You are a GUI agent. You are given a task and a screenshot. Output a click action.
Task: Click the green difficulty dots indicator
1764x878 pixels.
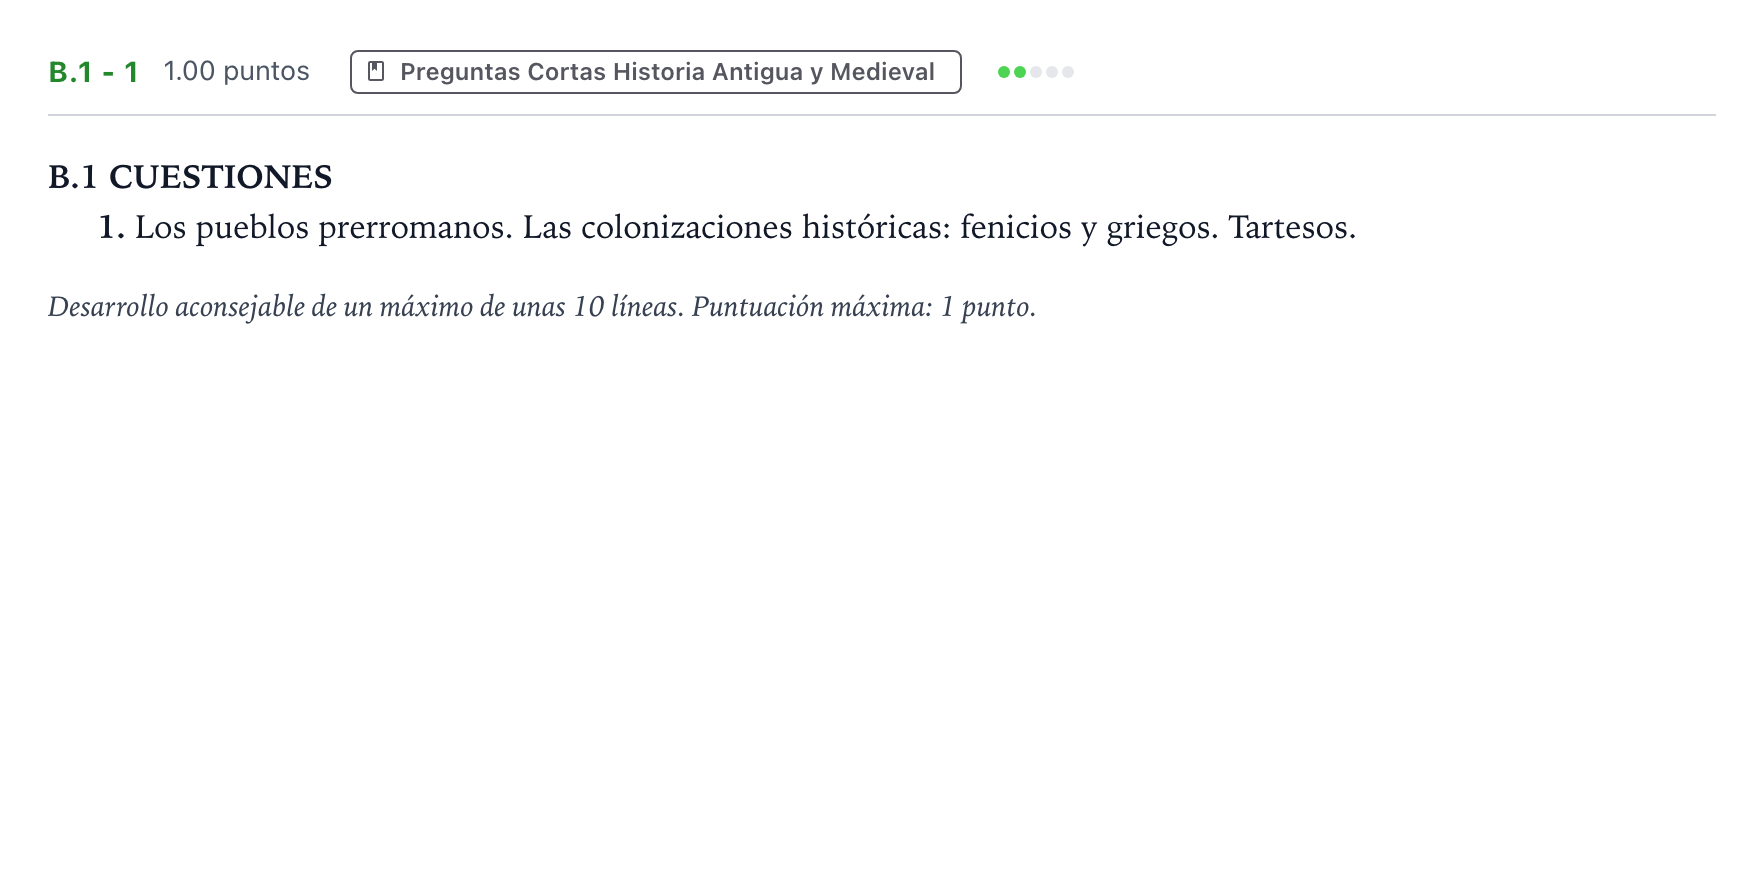pos(1036,72)
